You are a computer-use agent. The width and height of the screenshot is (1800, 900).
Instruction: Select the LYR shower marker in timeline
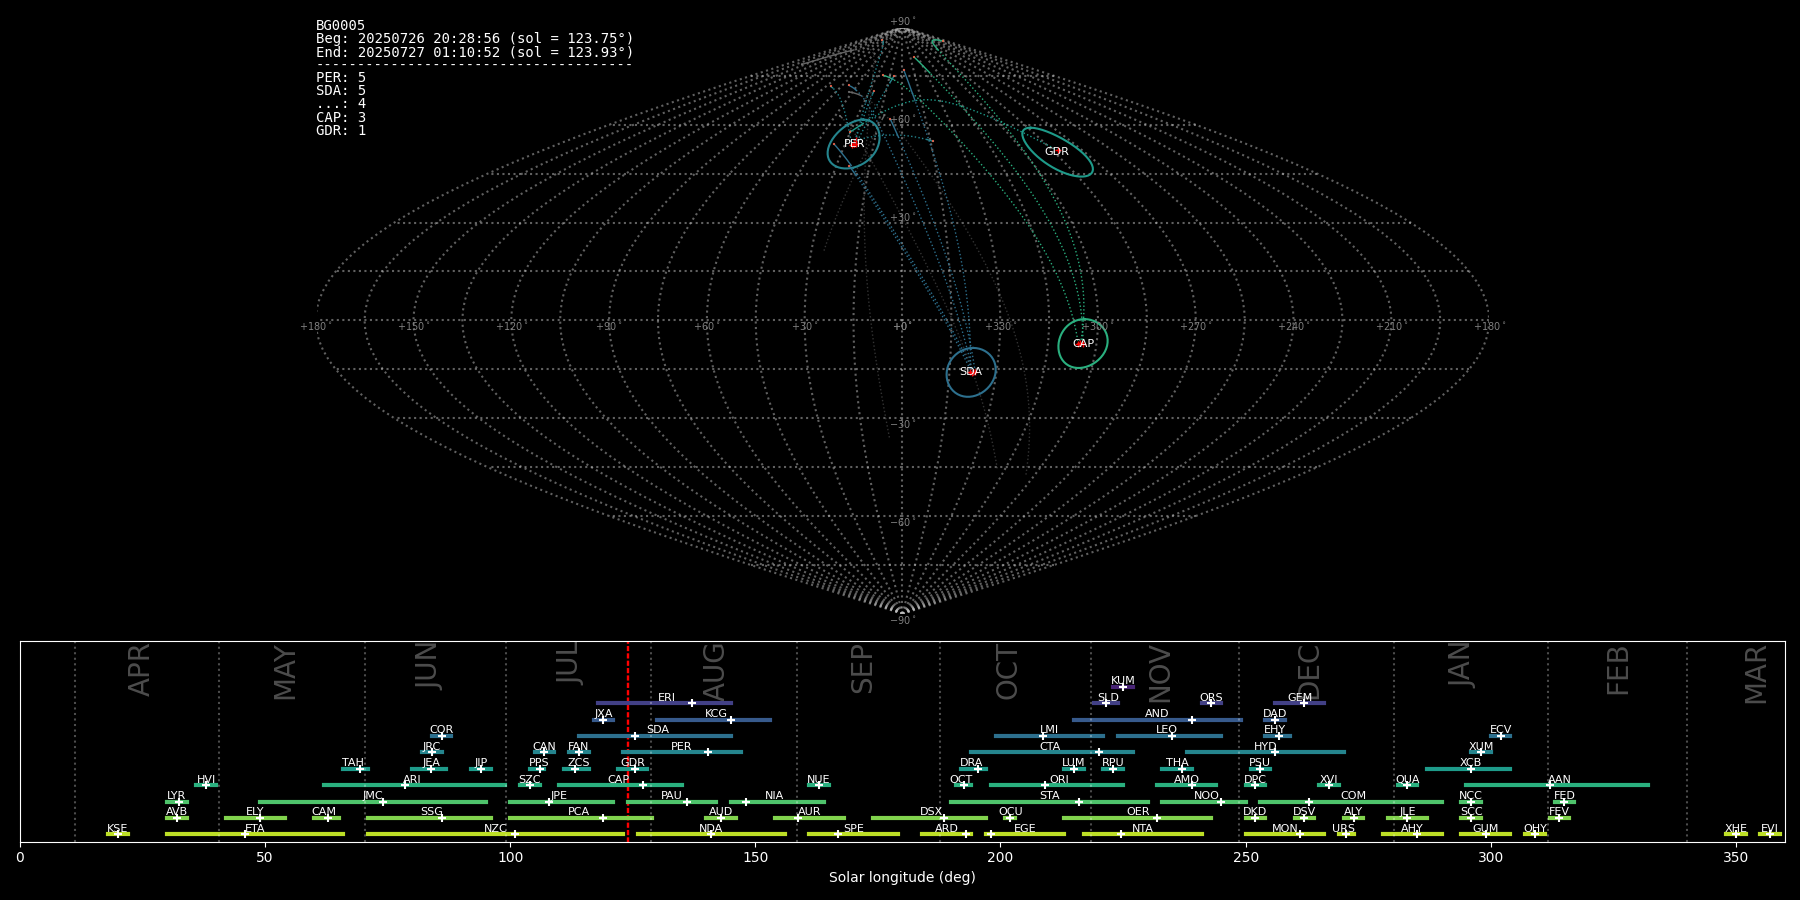click(x=177, y=801)
